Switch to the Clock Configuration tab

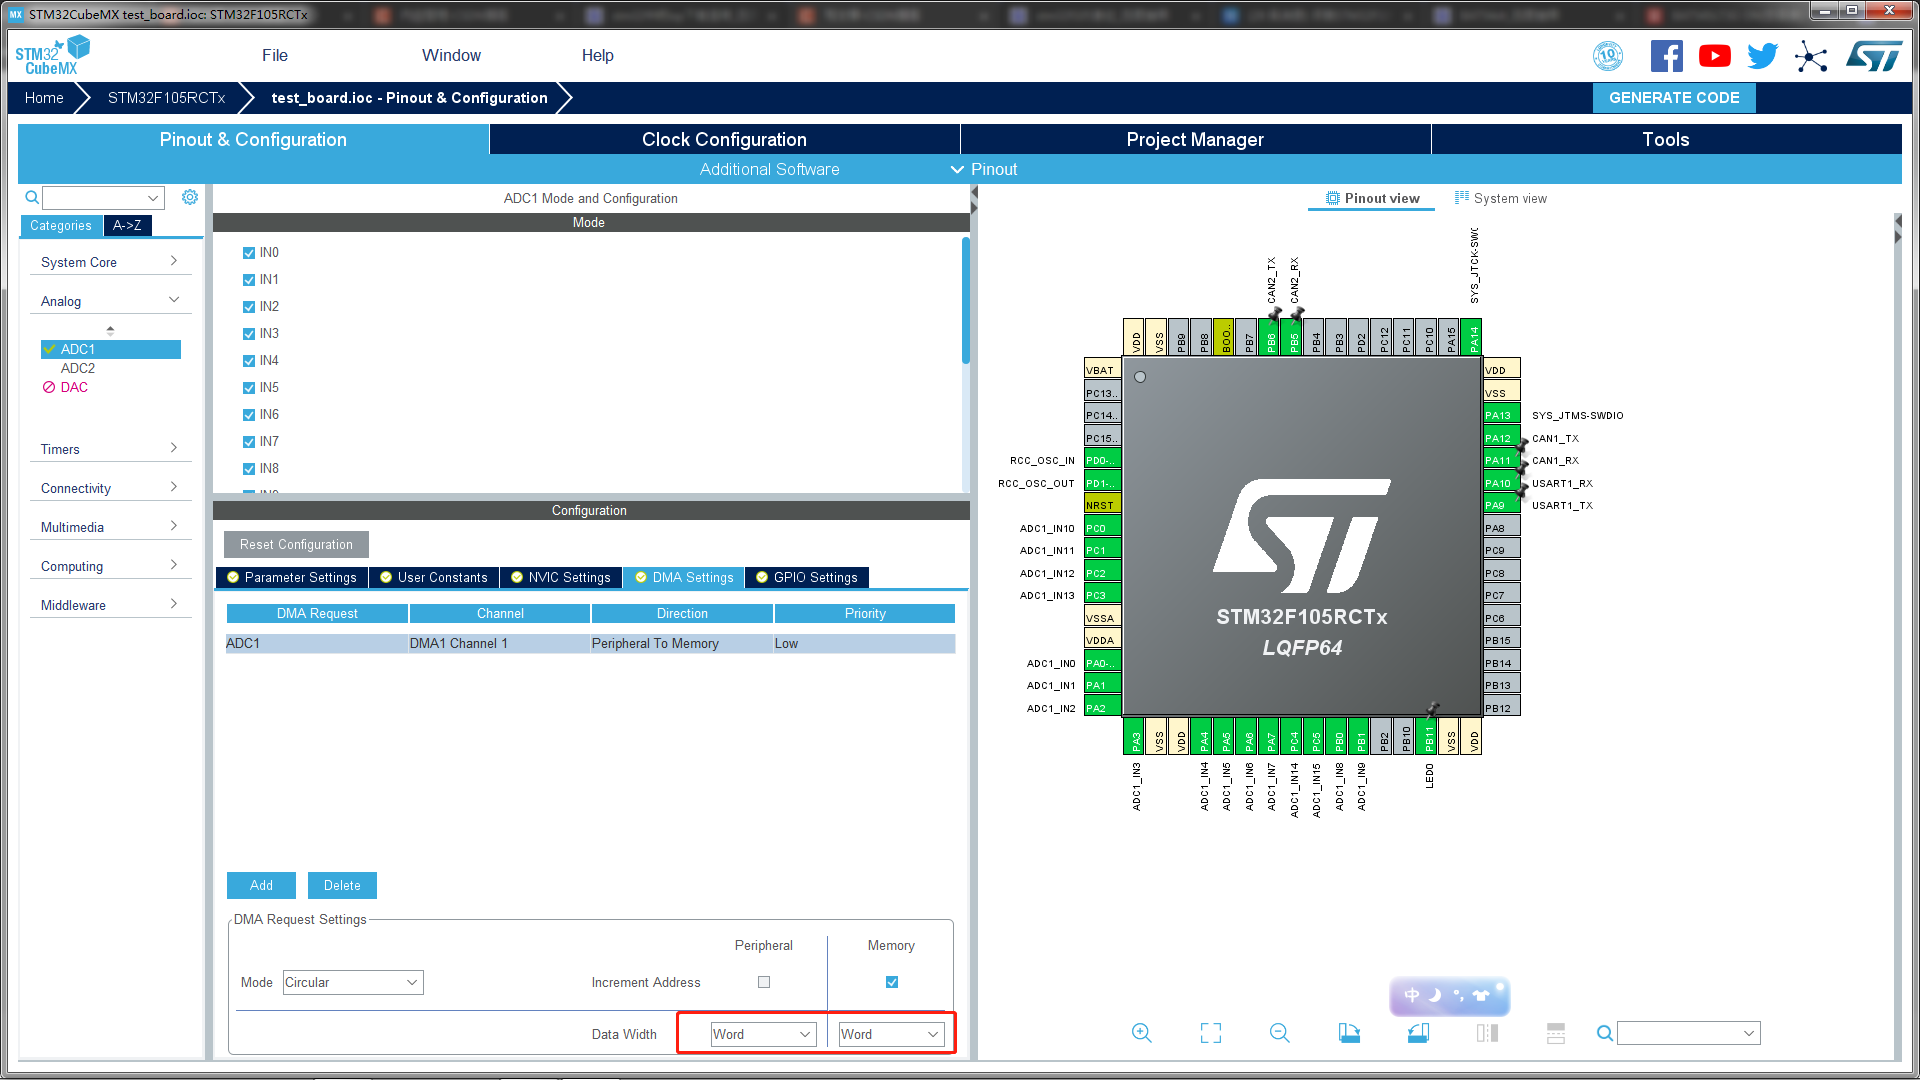724,139
